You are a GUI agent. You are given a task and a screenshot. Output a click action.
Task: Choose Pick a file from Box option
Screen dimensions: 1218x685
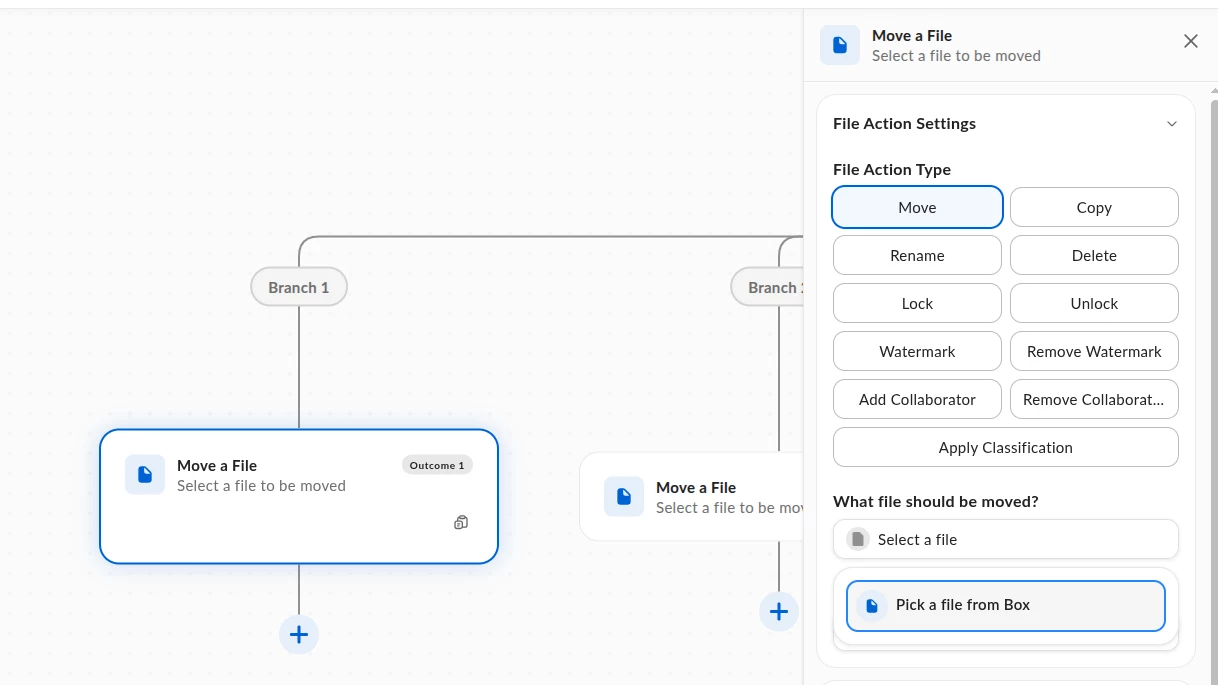1005,606
